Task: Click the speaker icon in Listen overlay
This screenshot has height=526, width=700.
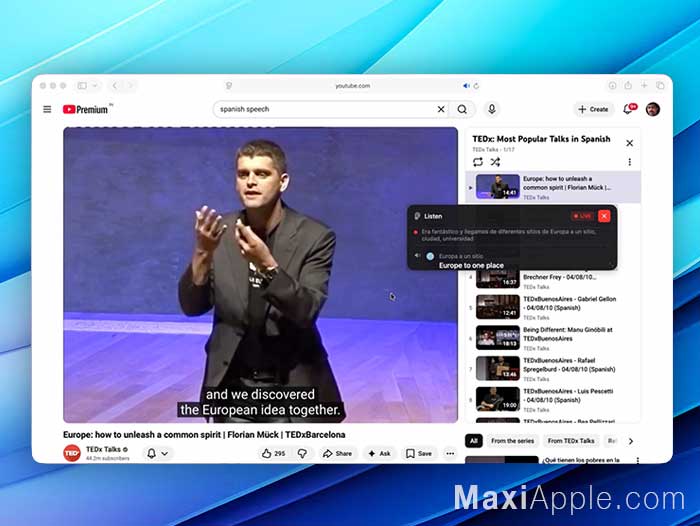Action: pyautogui.click(x=417, y=256)
